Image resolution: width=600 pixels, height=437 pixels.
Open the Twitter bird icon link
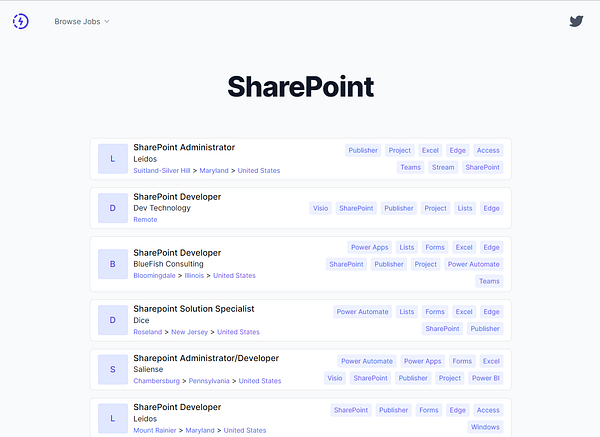click(x=576, y=21)
